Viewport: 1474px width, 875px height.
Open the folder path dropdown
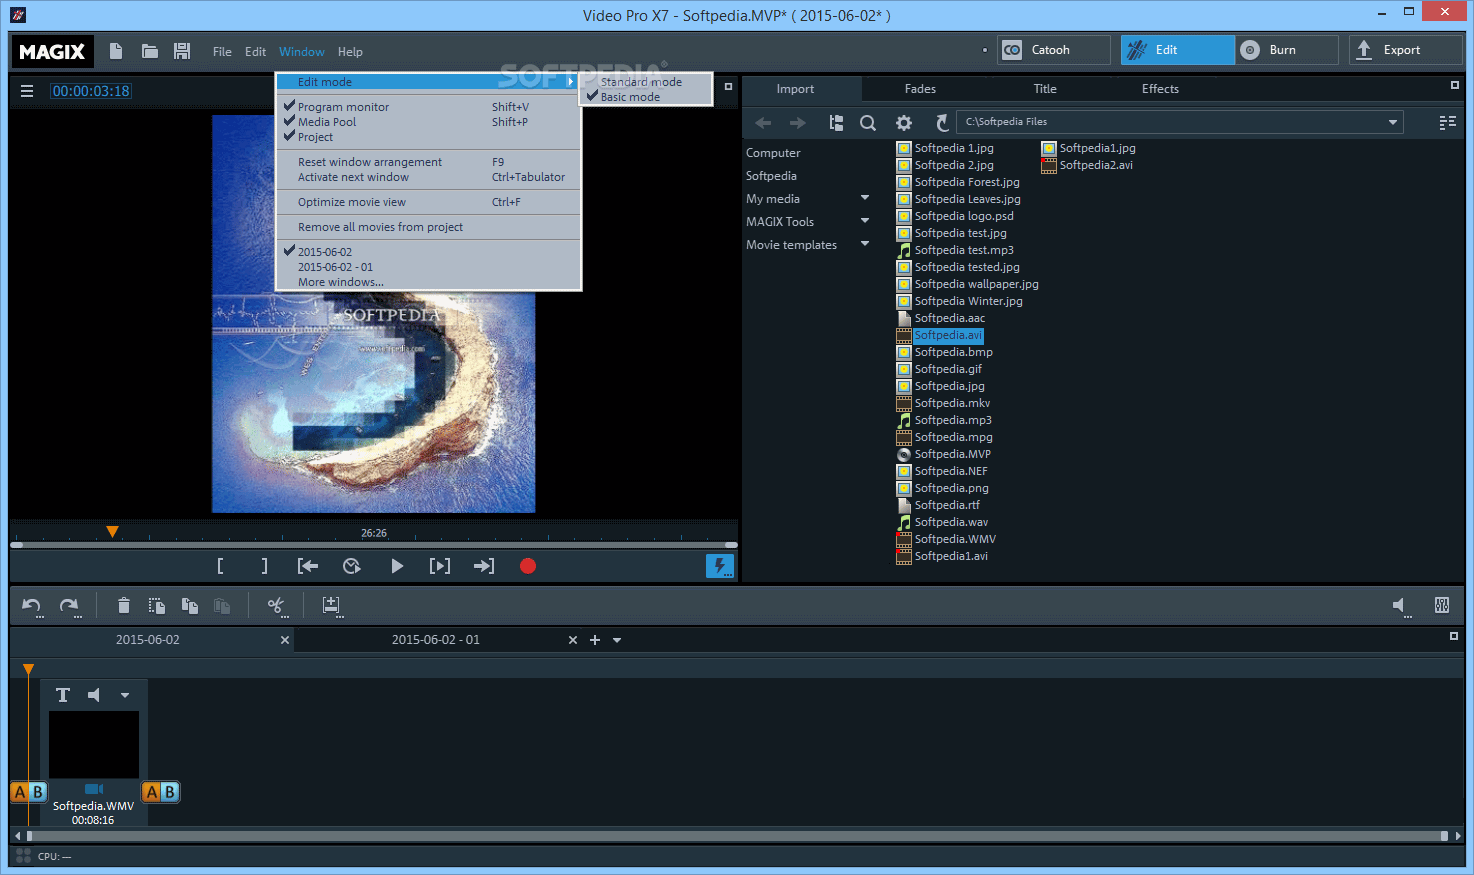point(1392,122)
